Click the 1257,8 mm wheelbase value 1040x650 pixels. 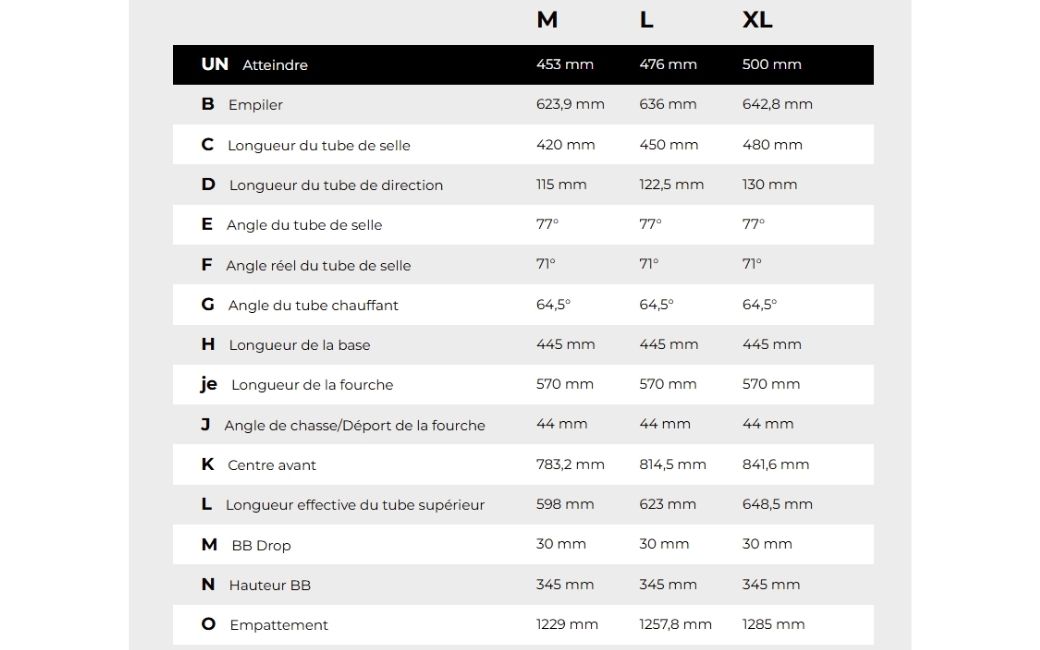coord(675,624)
